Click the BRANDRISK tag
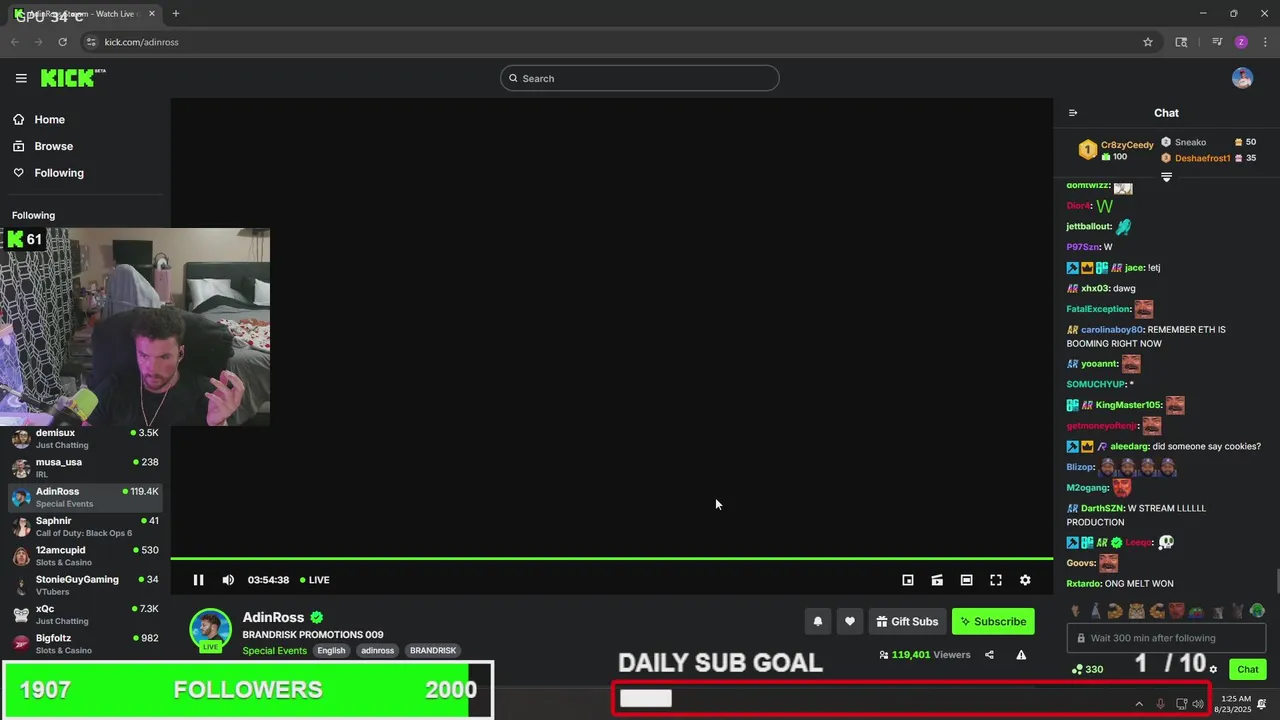This screenshot has height=720, width=1280. coord(433,650)
